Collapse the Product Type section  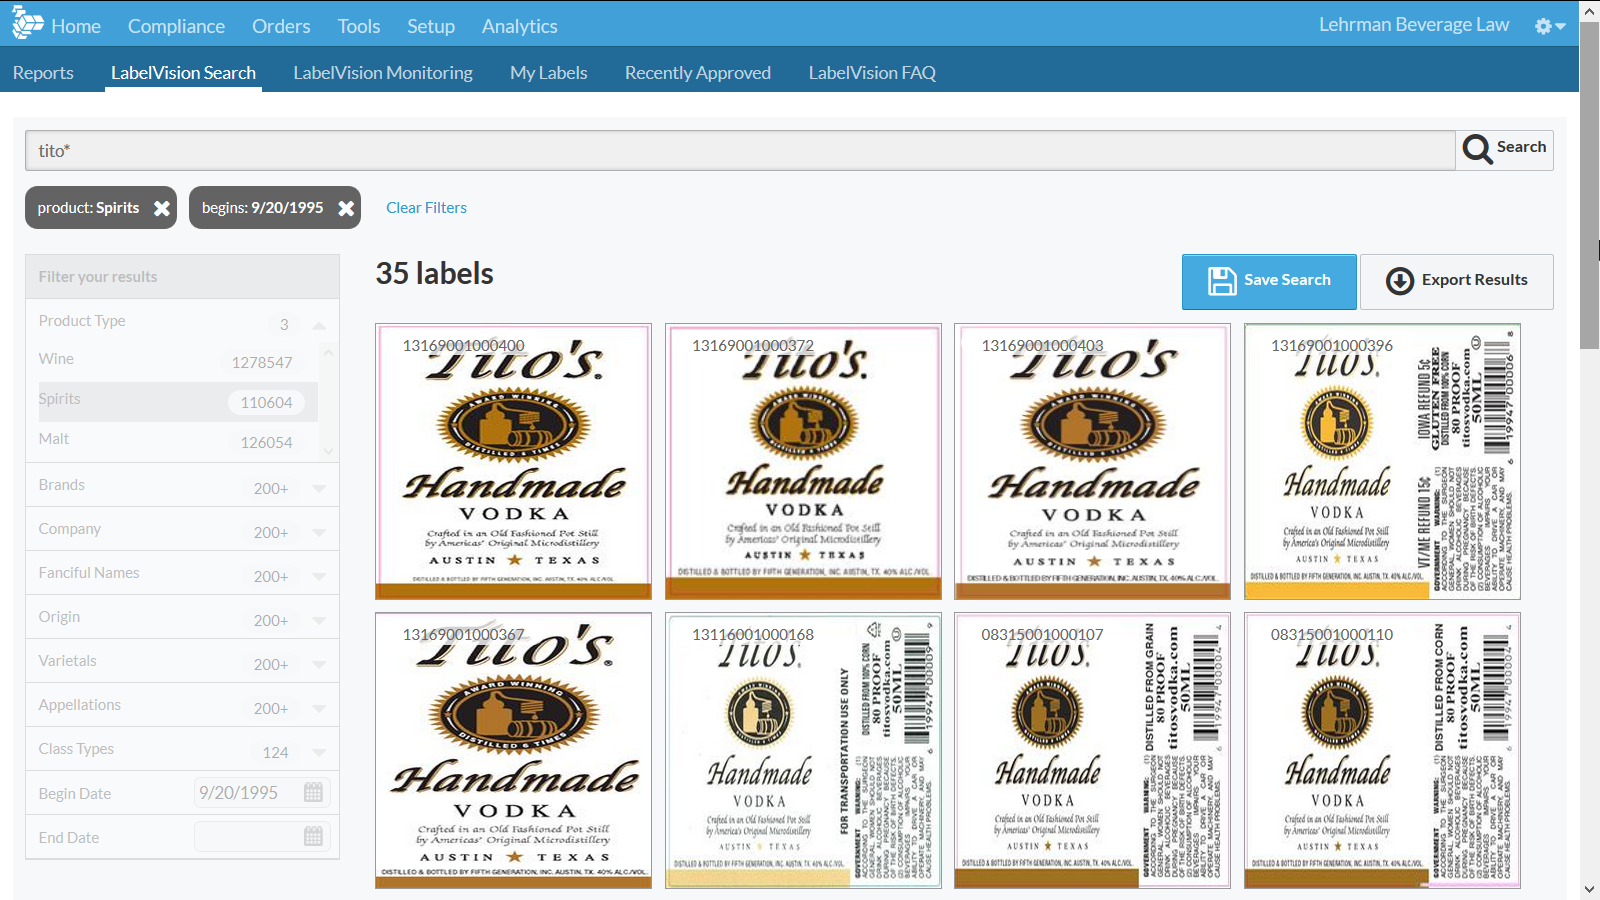click(319, 325)
